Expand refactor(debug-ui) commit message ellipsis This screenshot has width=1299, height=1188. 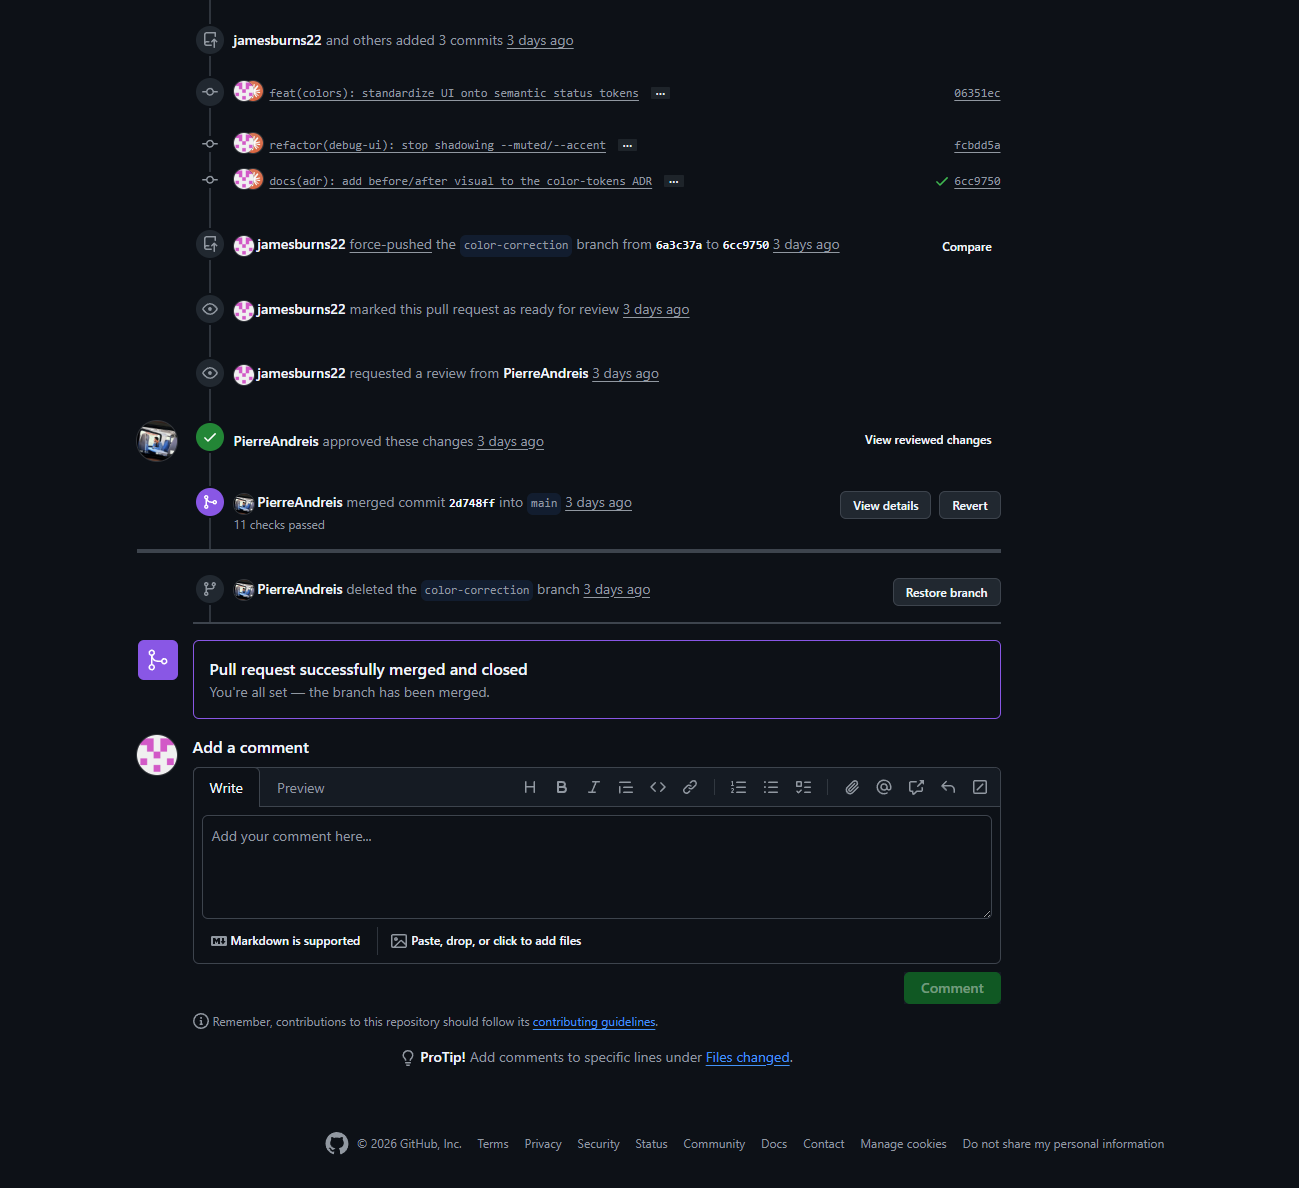pyautogui.click(x=627, y=146)
